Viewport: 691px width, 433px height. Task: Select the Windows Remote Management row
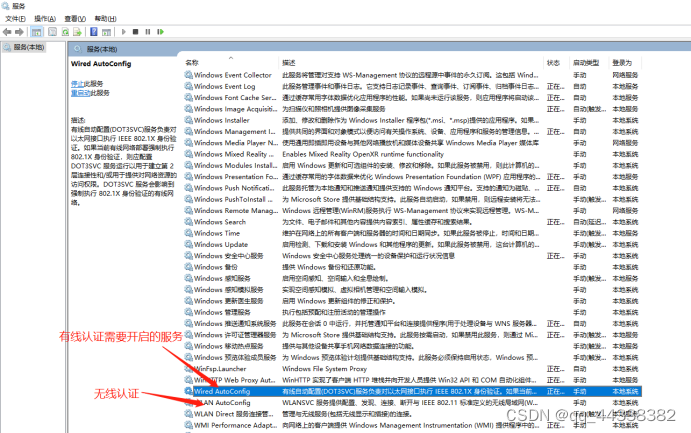coord(412,211)
